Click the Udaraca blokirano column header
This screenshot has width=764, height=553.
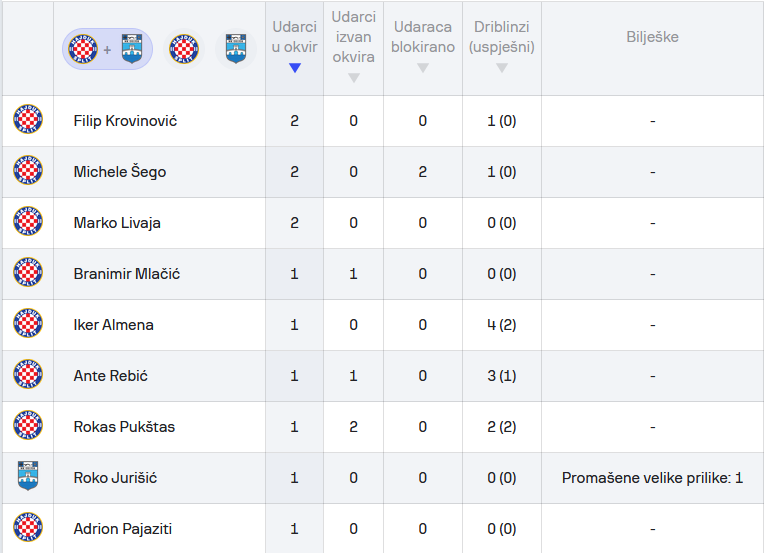pyautogui.click(x=423, y=37)
